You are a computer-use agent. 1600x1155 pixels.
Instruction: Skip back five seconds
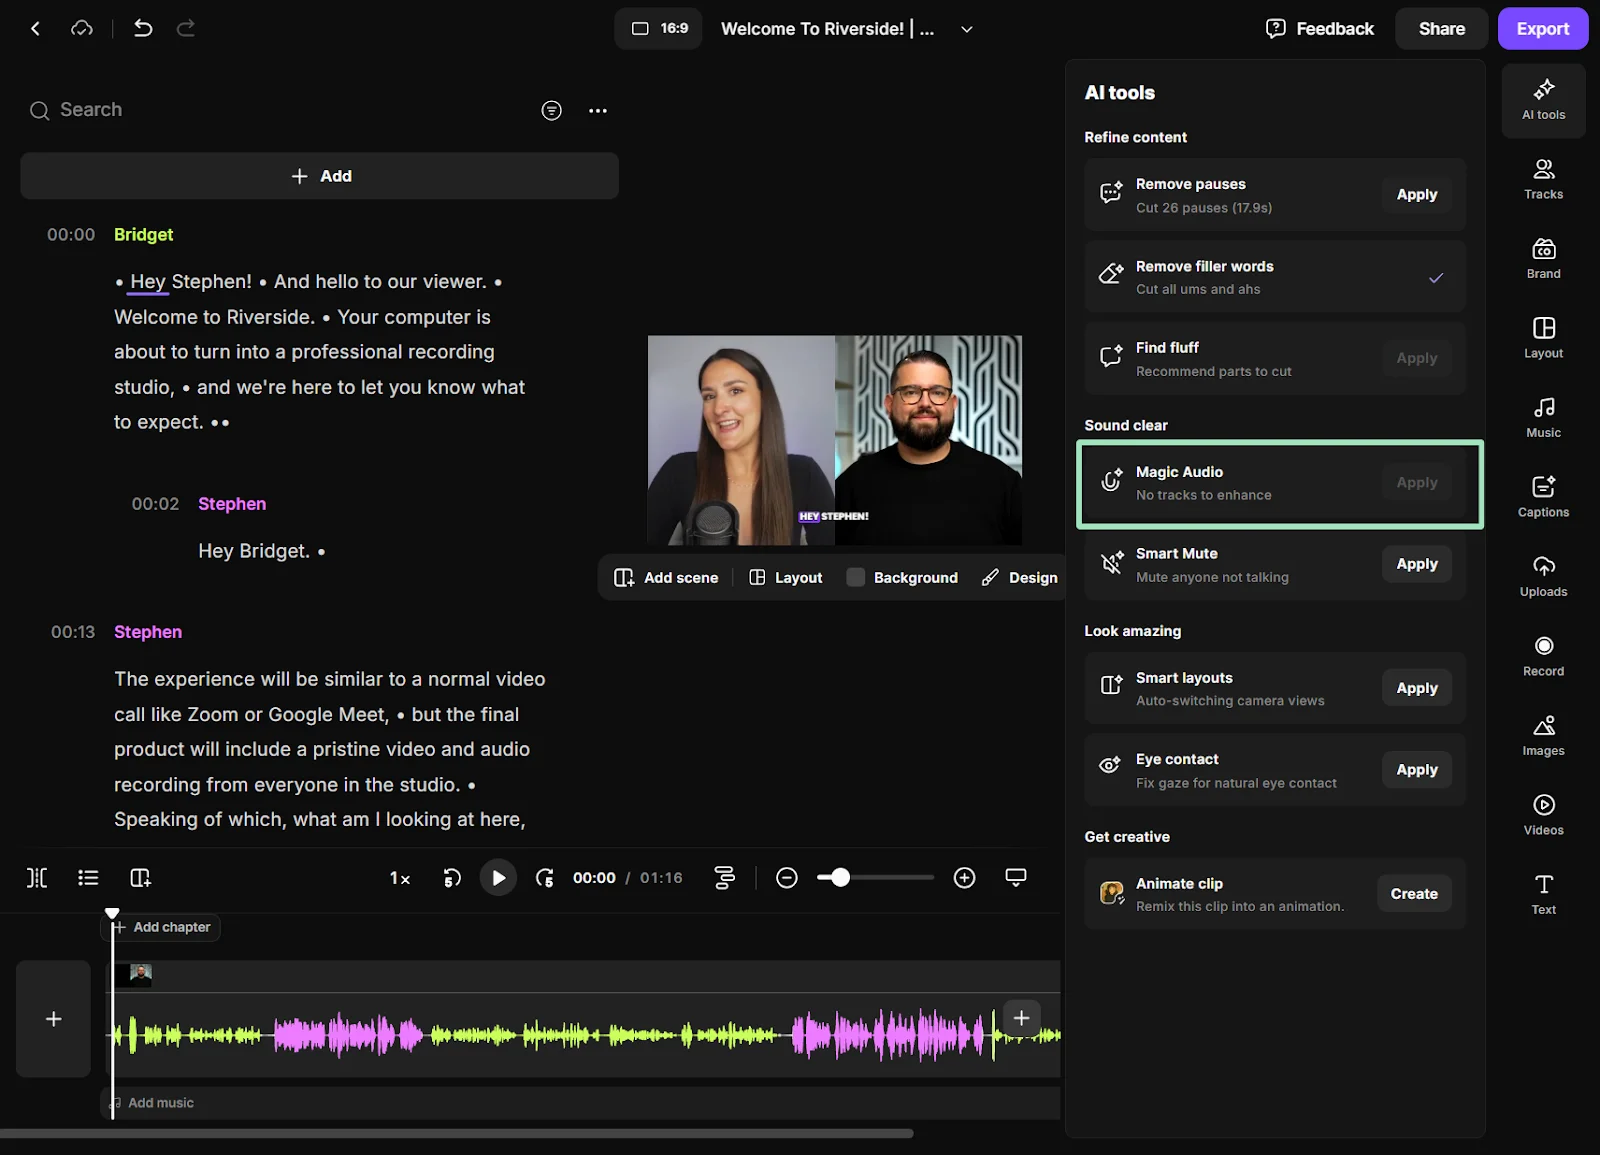coord(452,878)
